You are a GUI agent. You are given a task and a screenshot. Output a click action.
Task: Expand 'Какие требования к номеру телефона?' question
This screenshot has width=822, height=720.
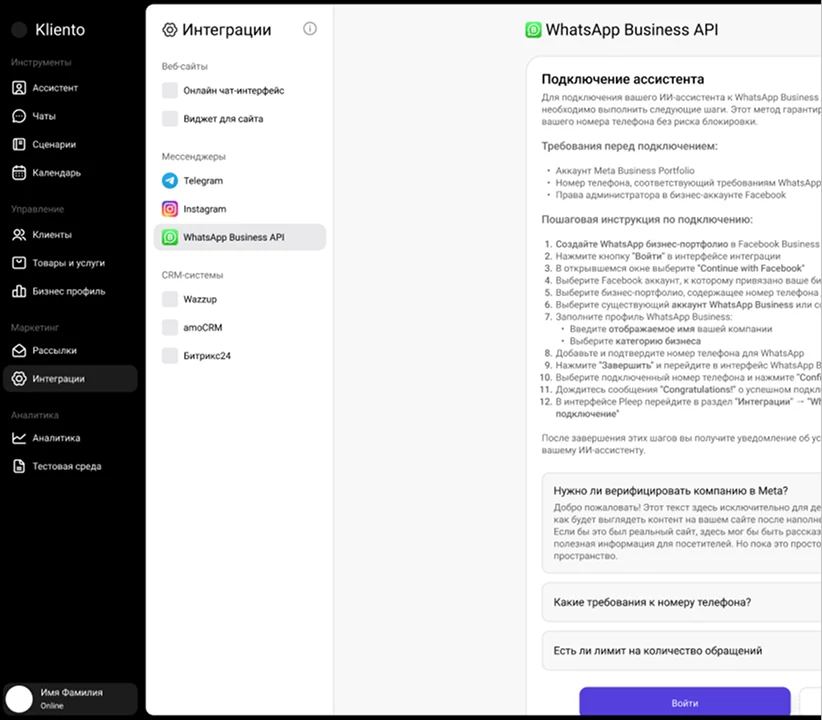click(x=651, y=602)
